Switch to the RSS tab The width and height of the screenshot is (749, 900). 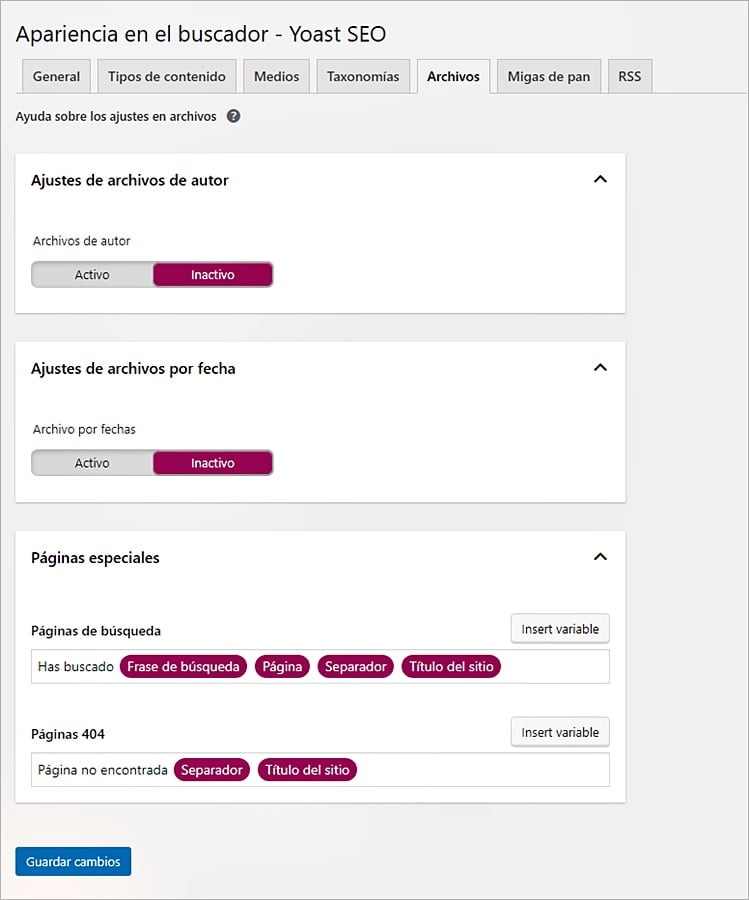pyautogui.click(x=629, y=77)
